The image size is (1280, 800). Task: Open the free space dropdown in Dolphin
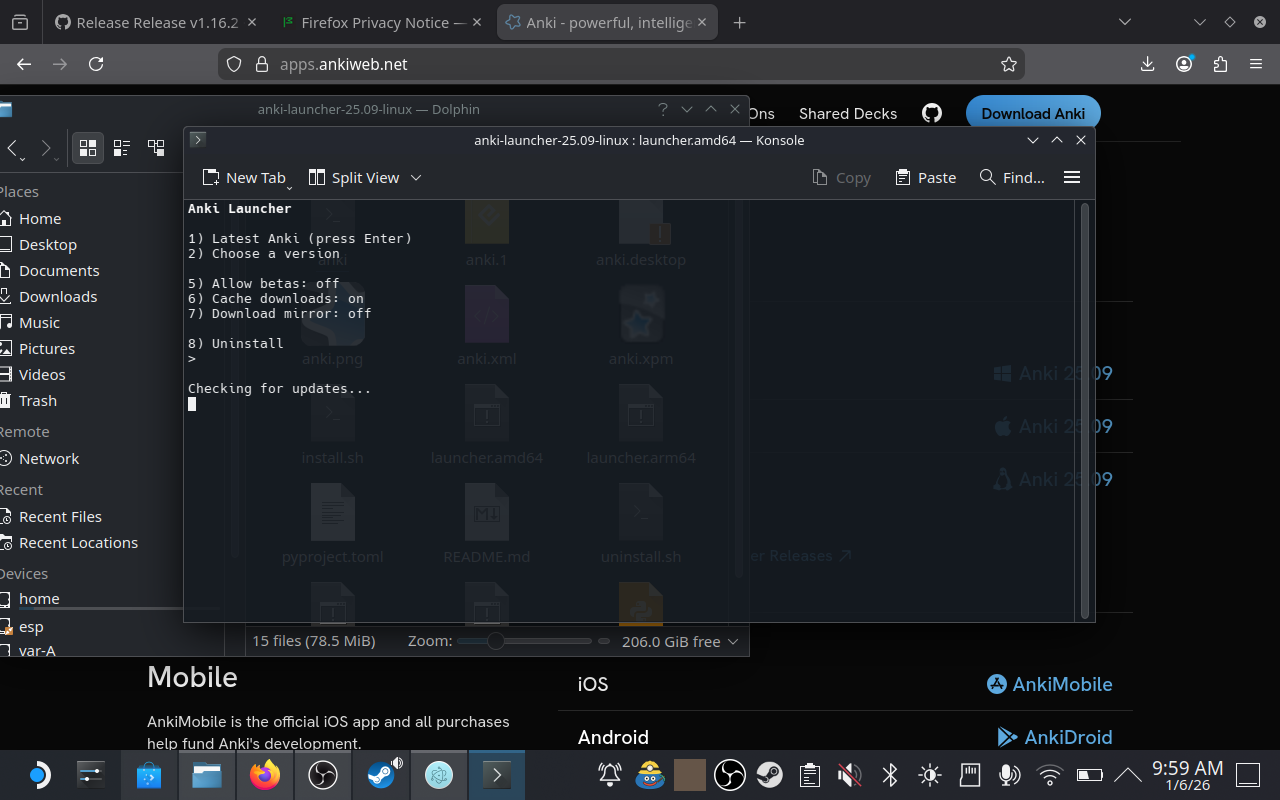tap(735, 641)
